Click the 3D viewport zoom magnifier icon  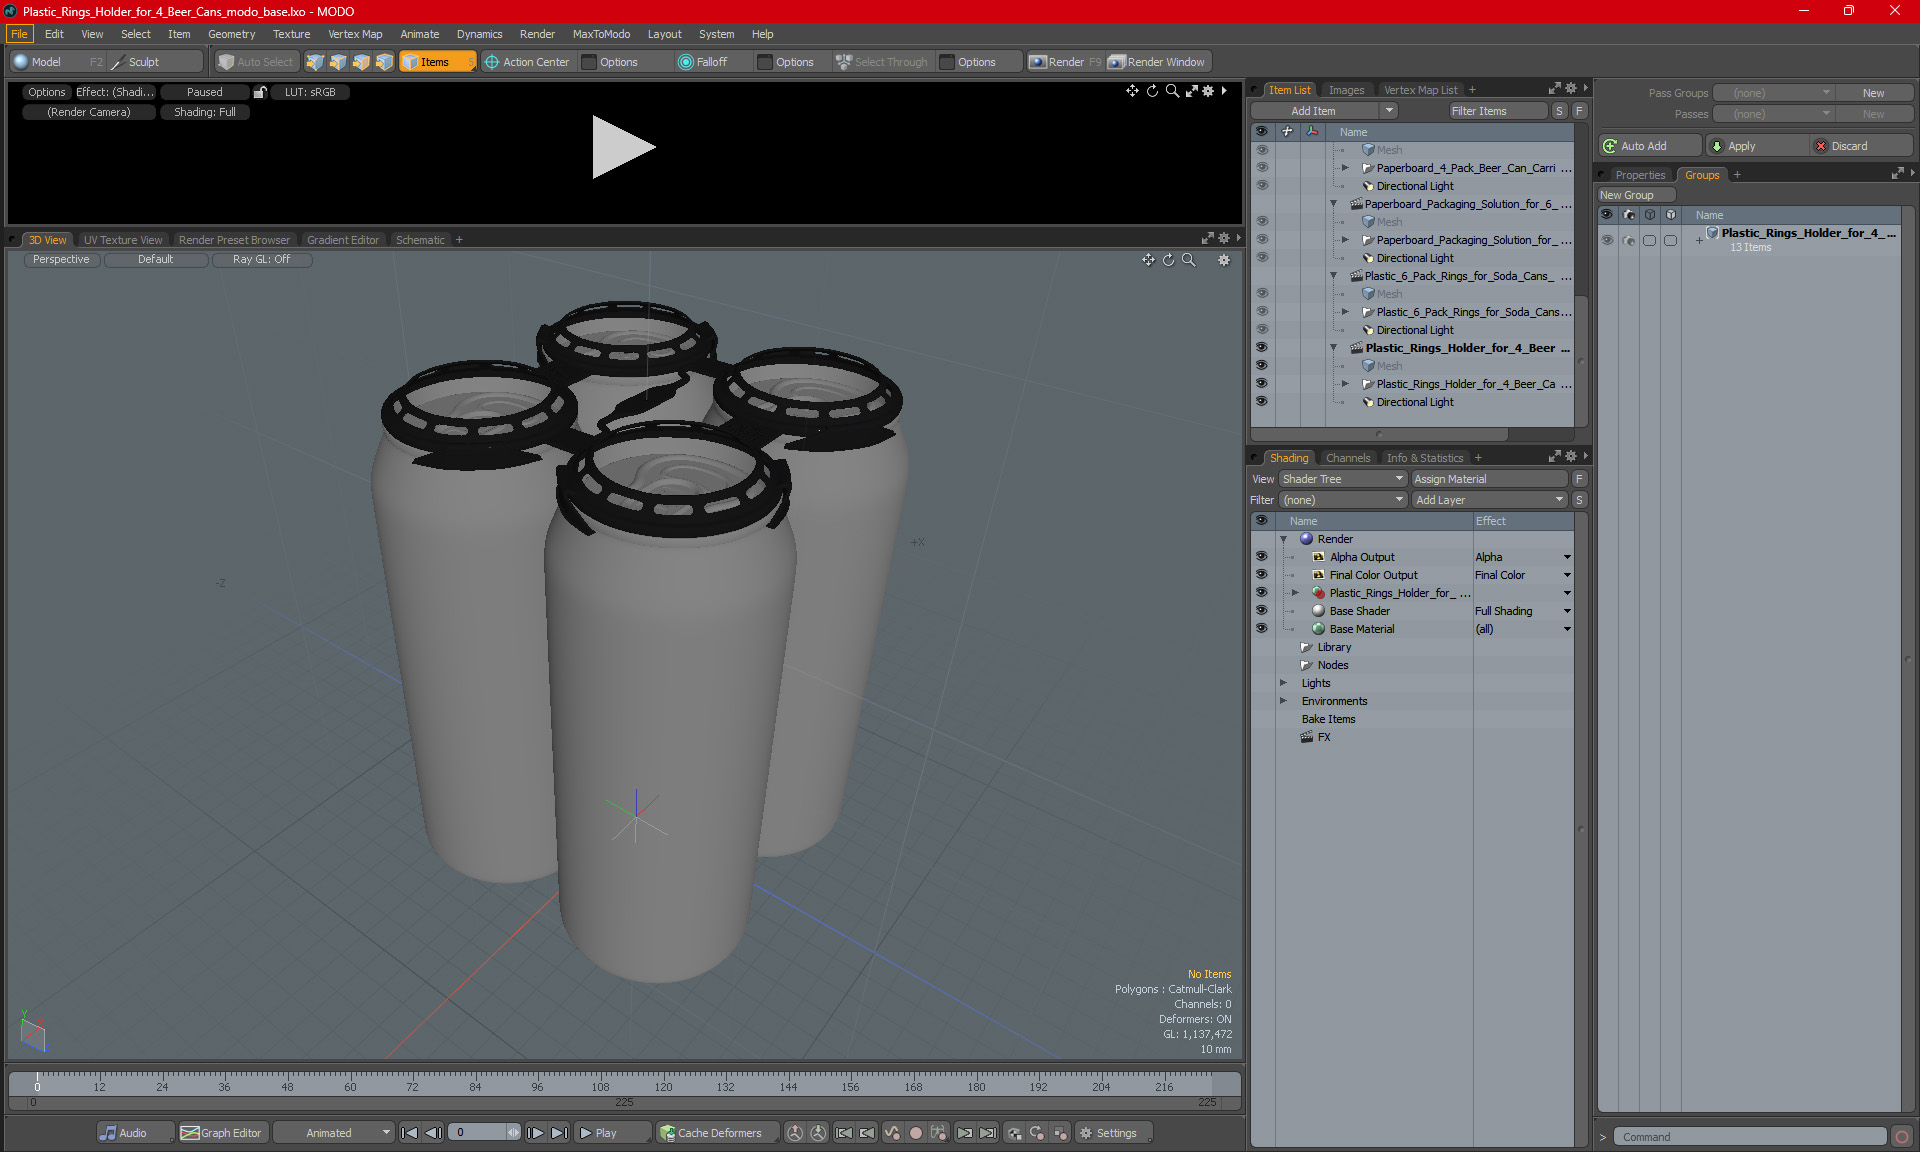pos(1188,260)
